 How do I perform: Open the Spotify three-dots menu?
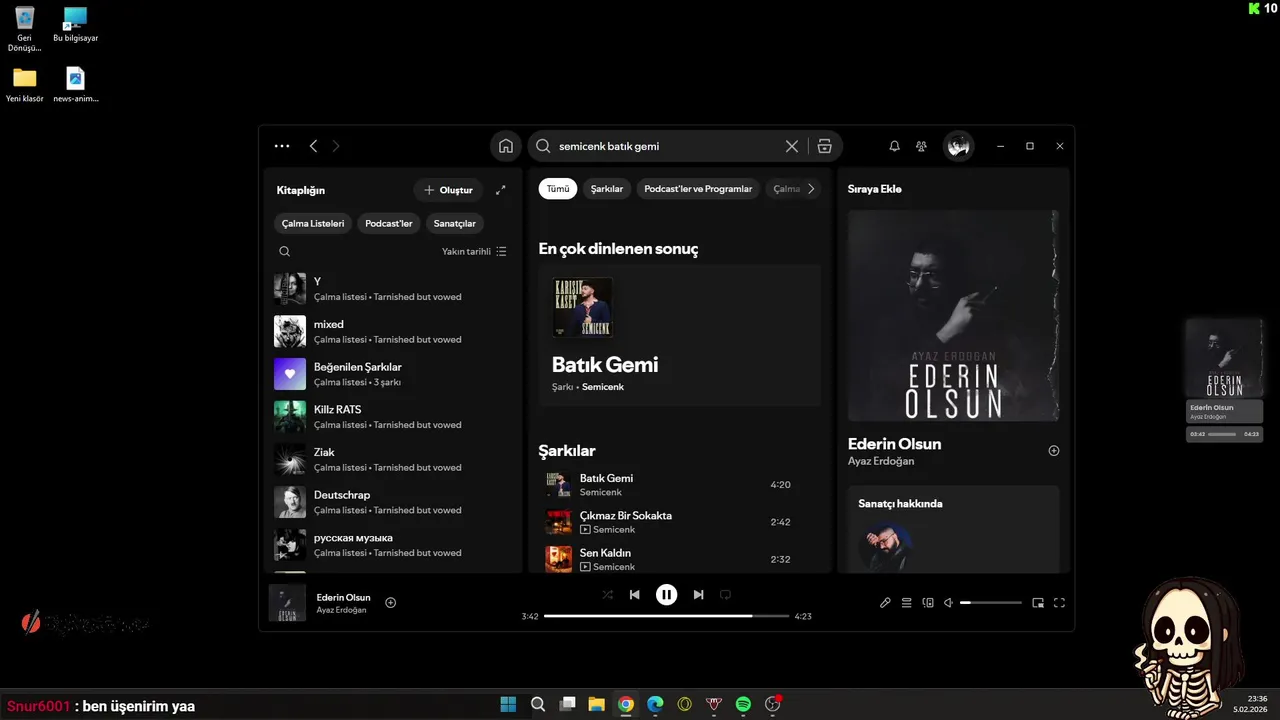[282, 146]
